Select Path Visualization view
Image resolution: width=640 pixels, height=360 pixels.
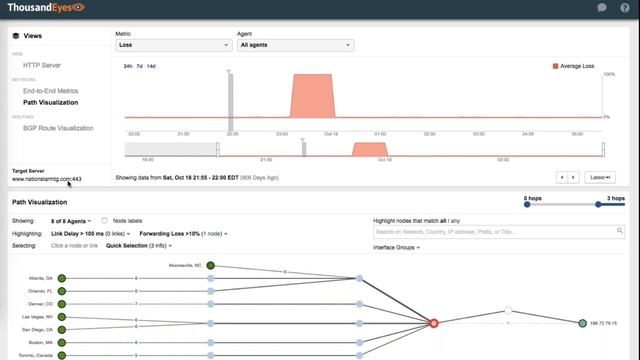pyautogui.click(x=50, y=102)
